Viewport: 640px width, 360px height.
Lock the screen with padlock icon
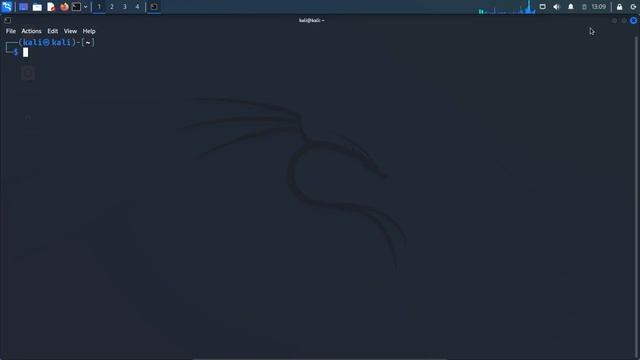[620, 7]
